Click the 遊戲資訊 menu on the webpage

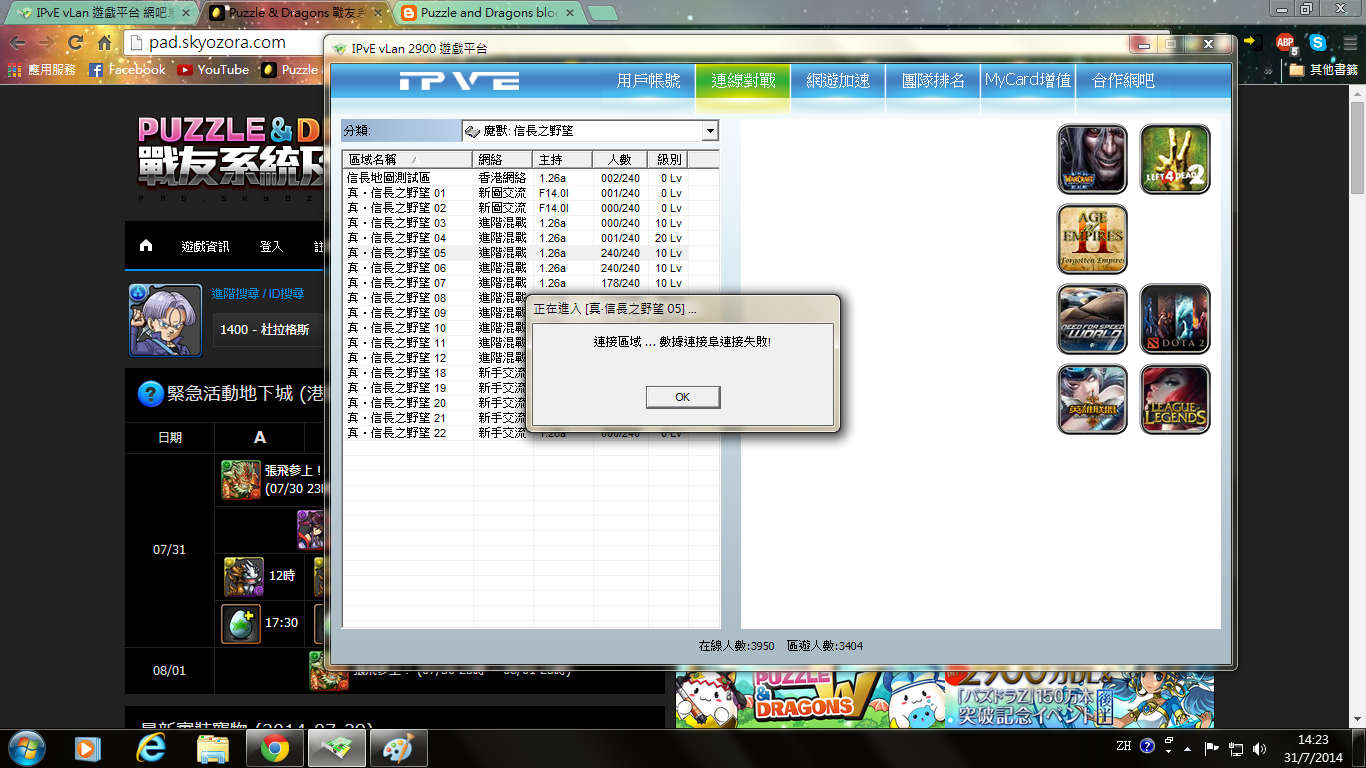(205, 247)
